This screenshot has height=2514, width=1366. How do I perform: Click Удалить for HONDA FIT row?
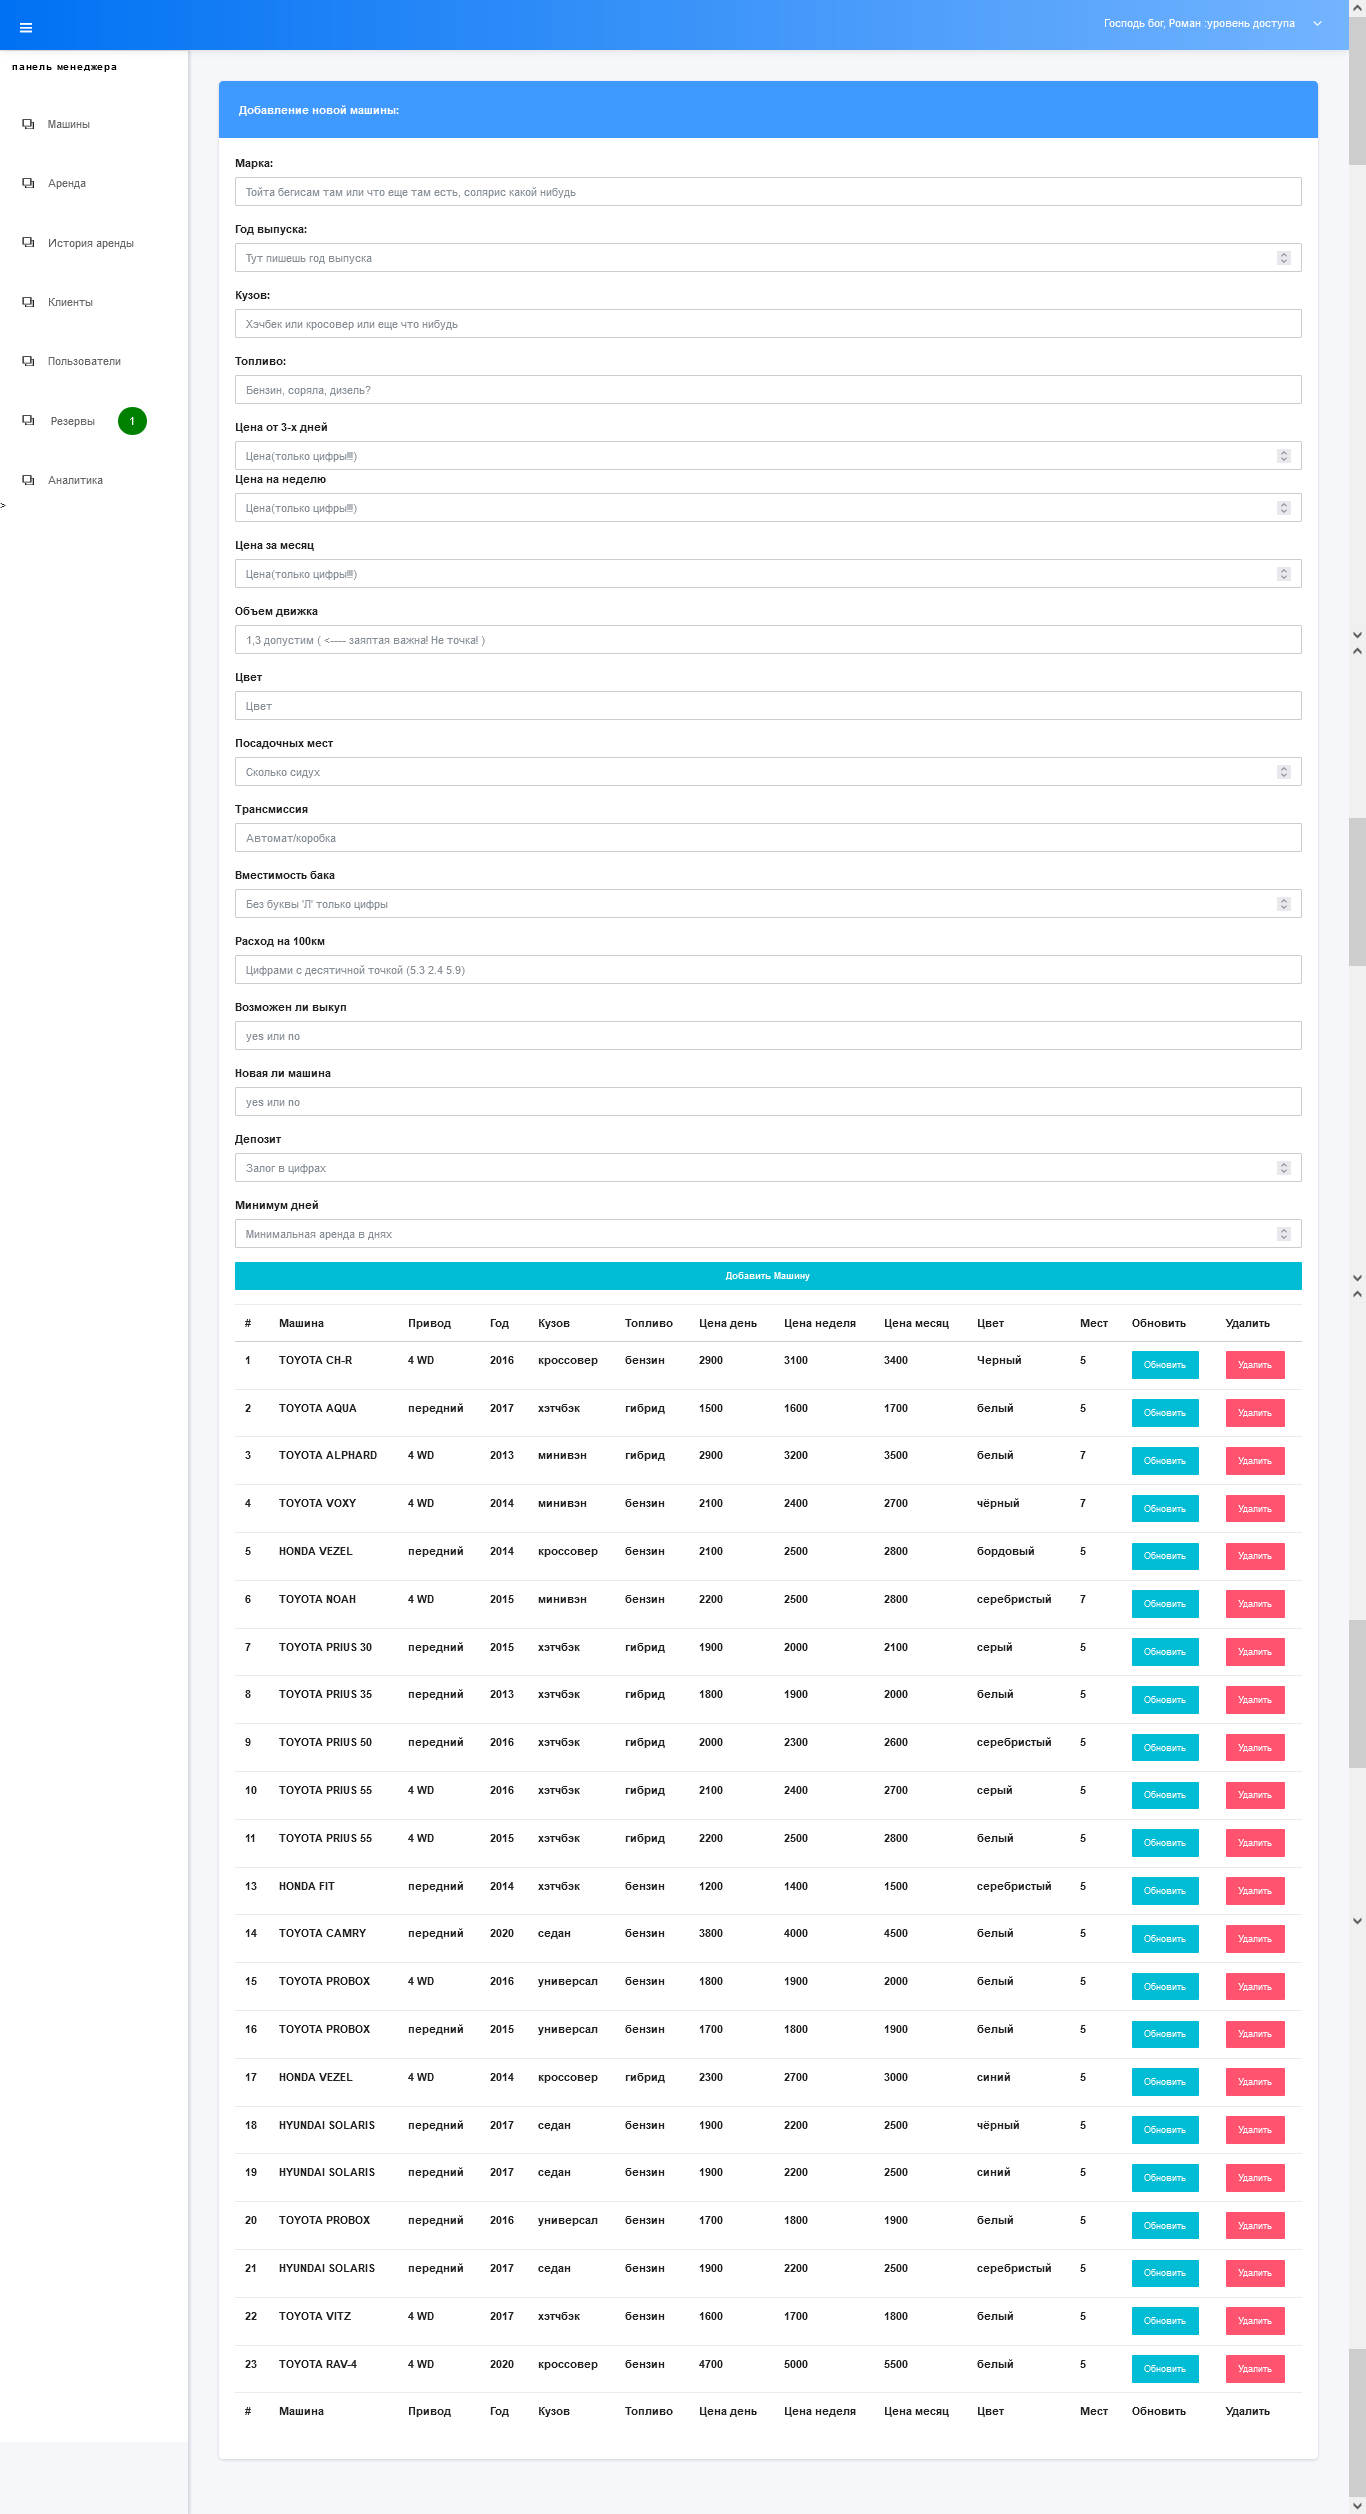pyautogui.click(x=1255, y=1891)
